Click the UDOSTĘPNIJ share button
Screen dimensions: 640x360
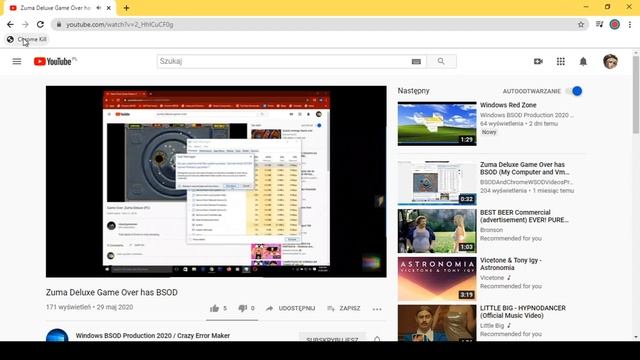coord(291,309)
